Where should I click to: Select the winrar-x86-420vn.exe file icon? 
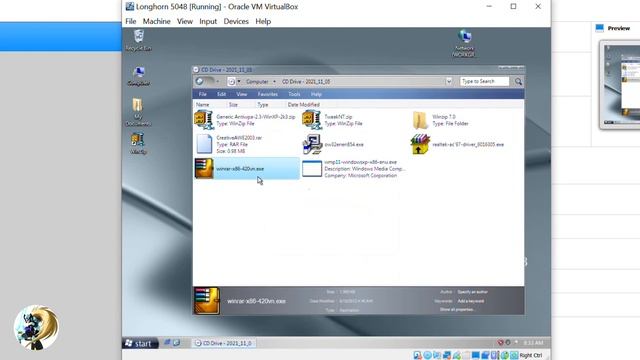[204, 169]
